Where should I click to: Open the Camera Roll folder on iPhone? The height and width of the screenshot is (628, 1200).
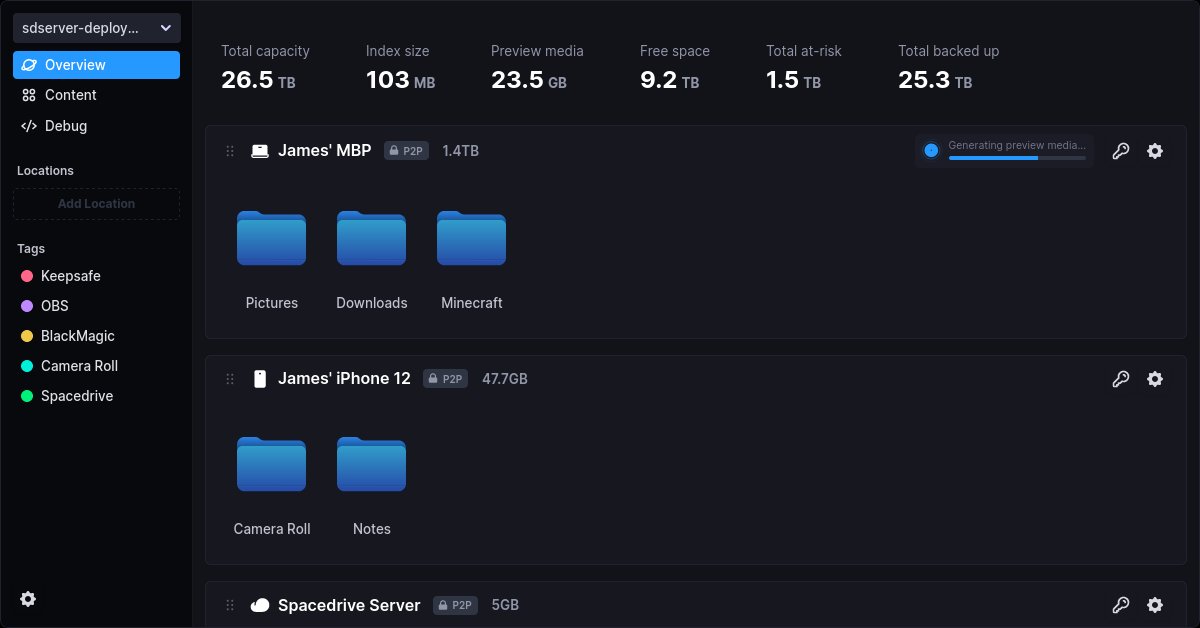click(x=272, y=486)
